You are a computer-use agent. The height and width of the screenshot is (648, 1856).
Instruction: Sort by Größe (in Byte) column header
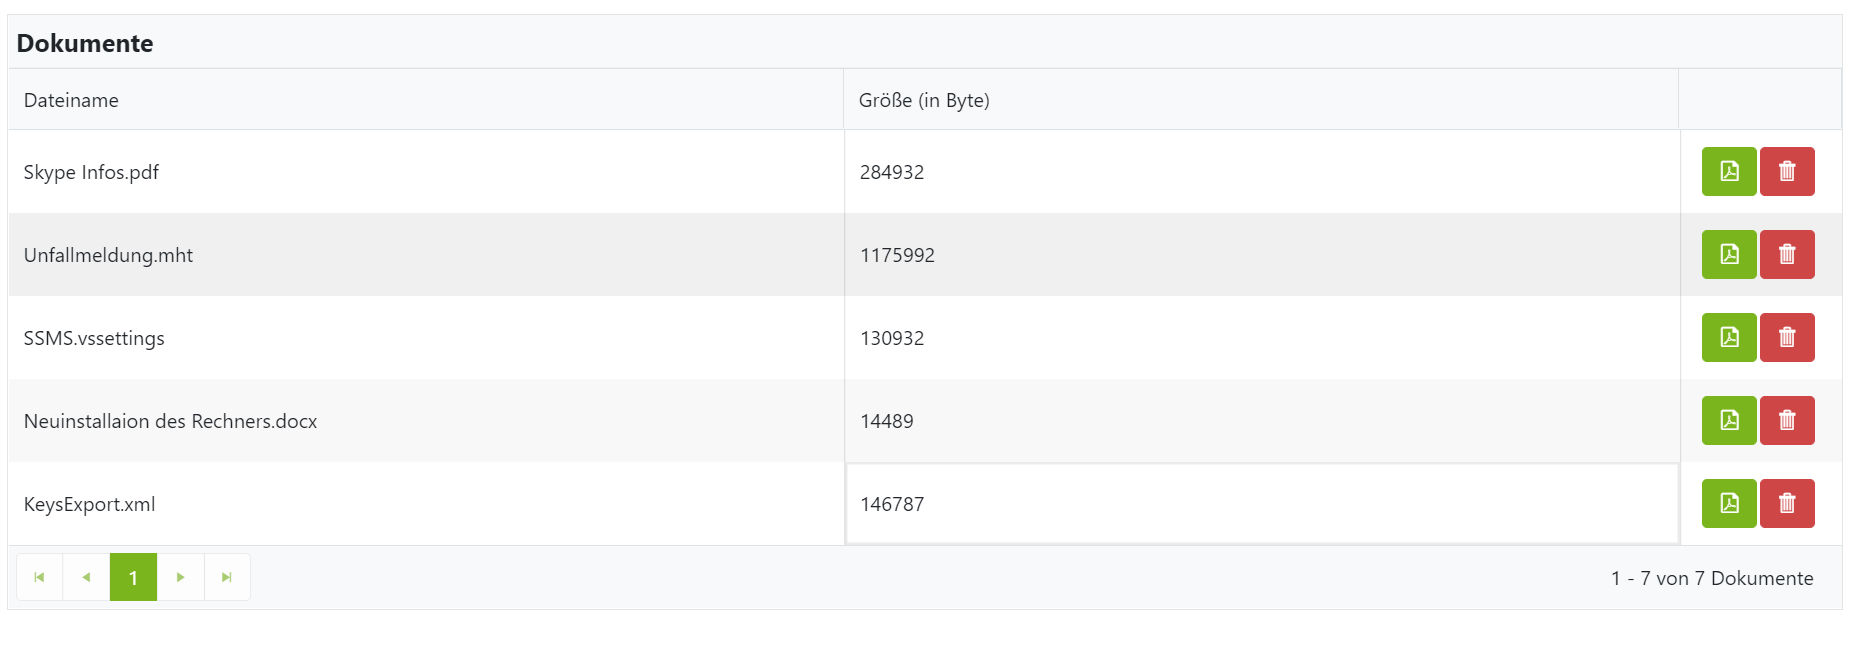[x=924, y=100]
